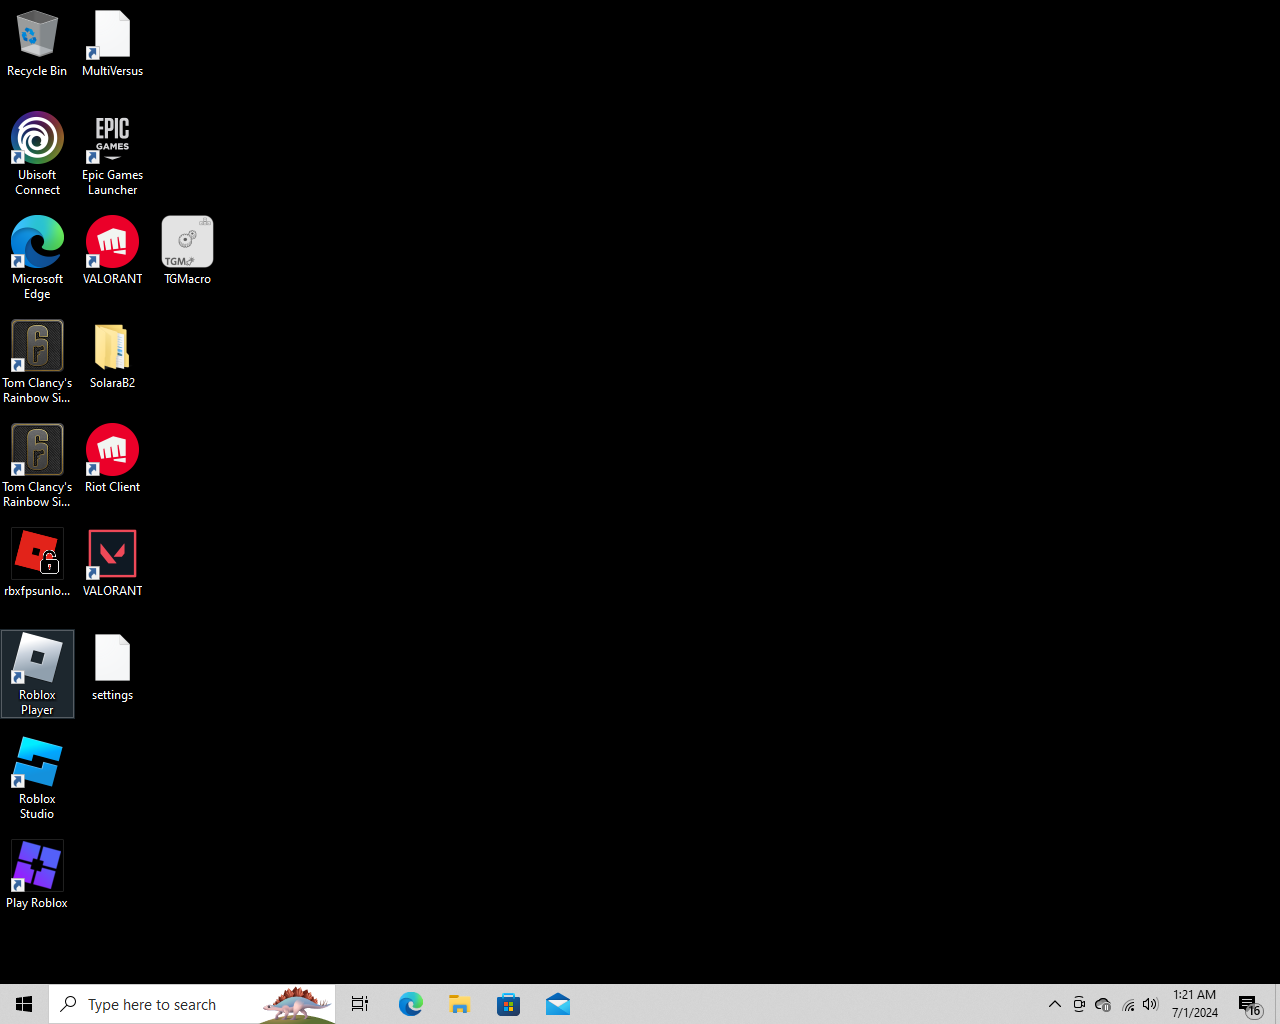Image resolution: width=1280 pixels, height=1024 pixels.
Task: Open File Explorer from the taskbar
Action: [x=459, y=1004]
